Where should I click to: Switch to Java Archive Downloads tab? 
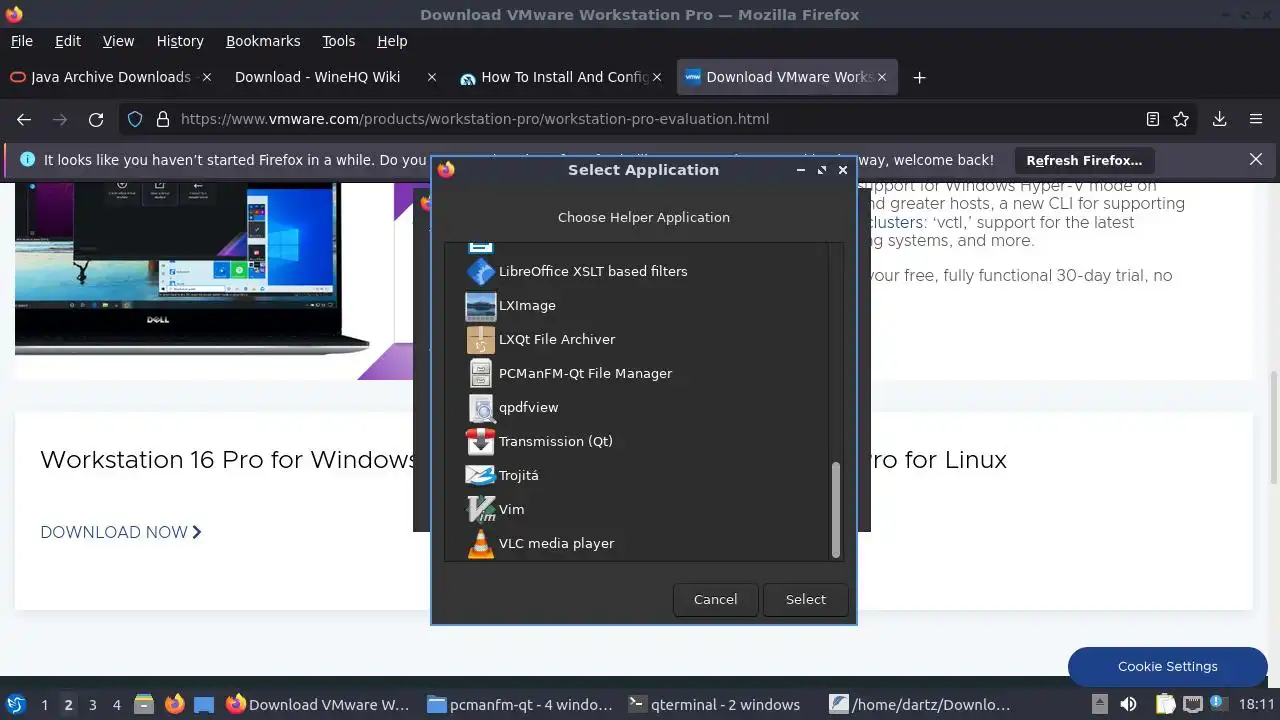(x=110, y=77)
